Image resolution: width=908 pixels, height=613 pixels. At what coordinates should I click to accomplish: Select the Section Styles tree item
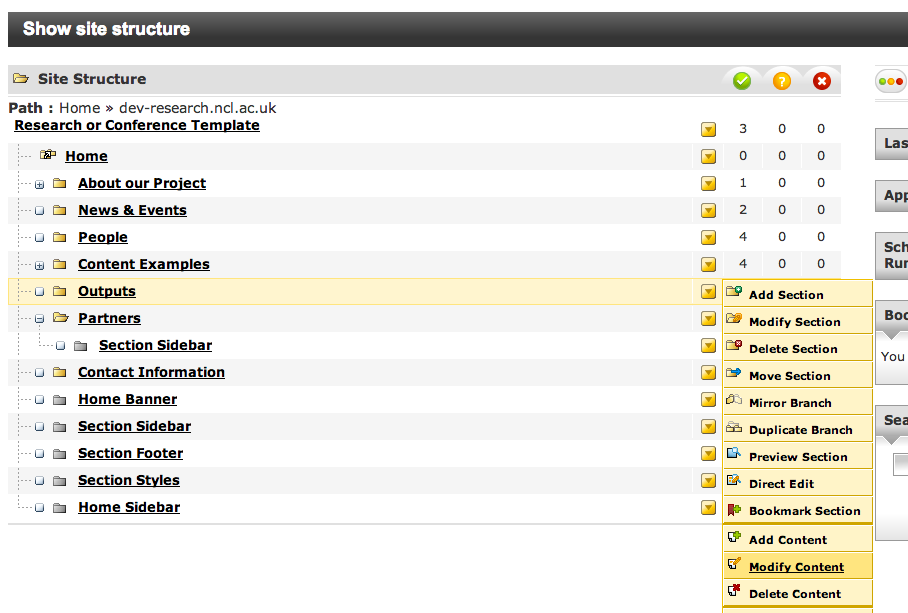[129, 480]
